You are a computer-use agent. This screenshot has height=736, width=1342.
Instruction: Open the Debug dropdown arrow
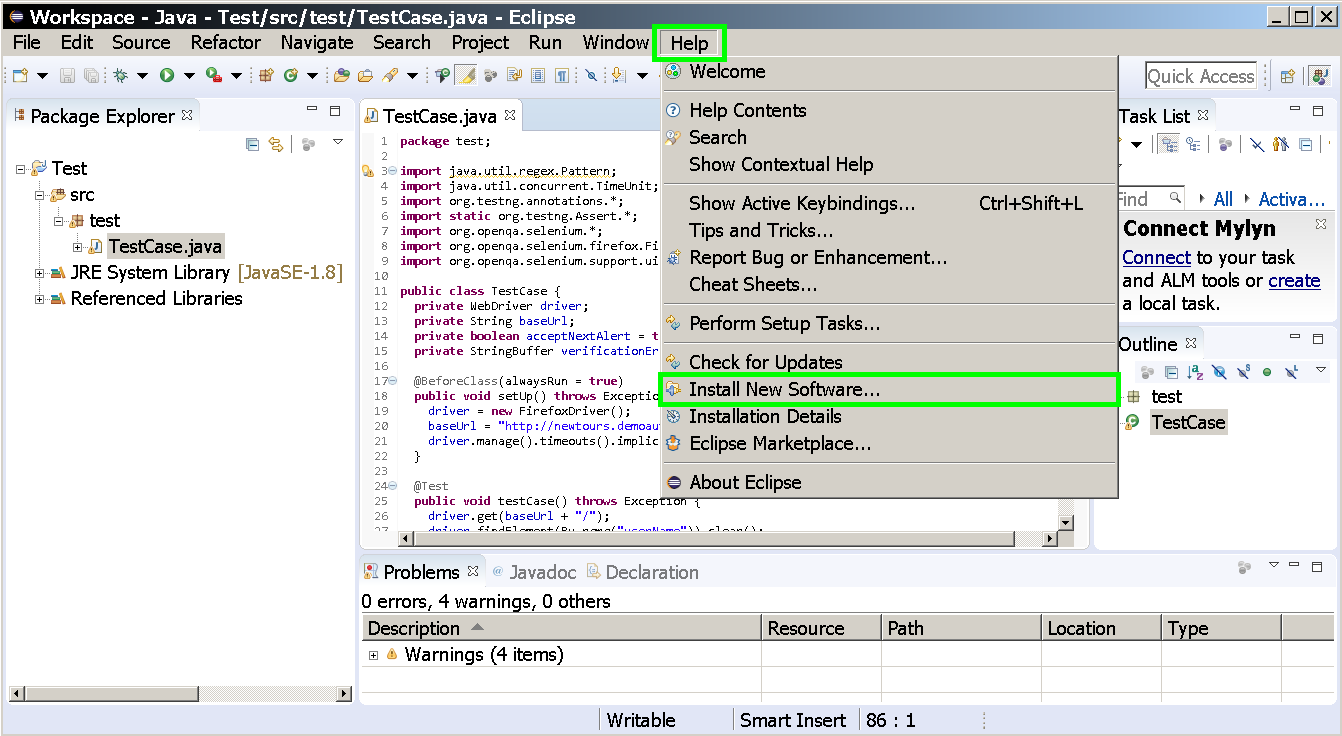click(143, 75)
